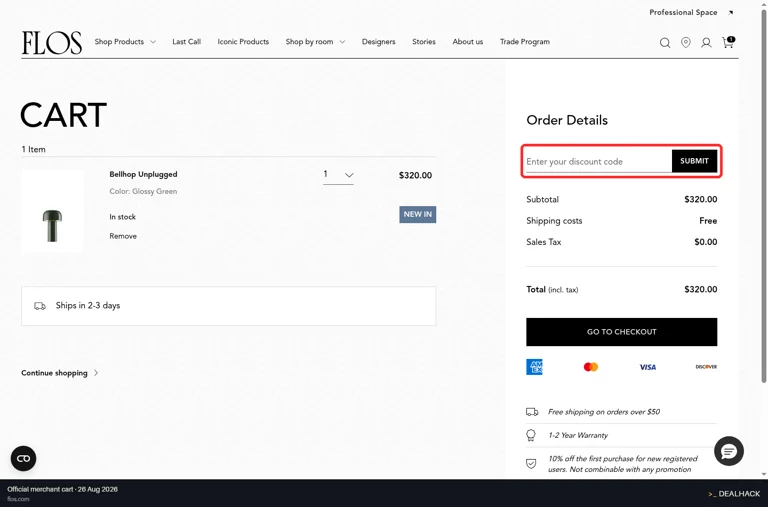Open the Stories menu item
The height and width of the screenshot is (507, 768).
click(x=424, y=42)
